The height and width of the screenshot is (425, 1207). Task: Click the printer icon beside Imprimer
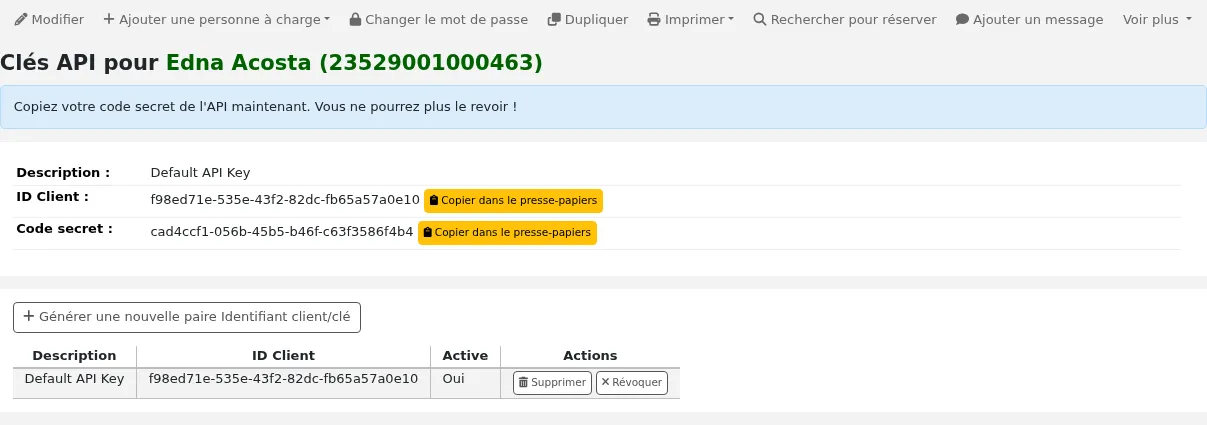654,19
